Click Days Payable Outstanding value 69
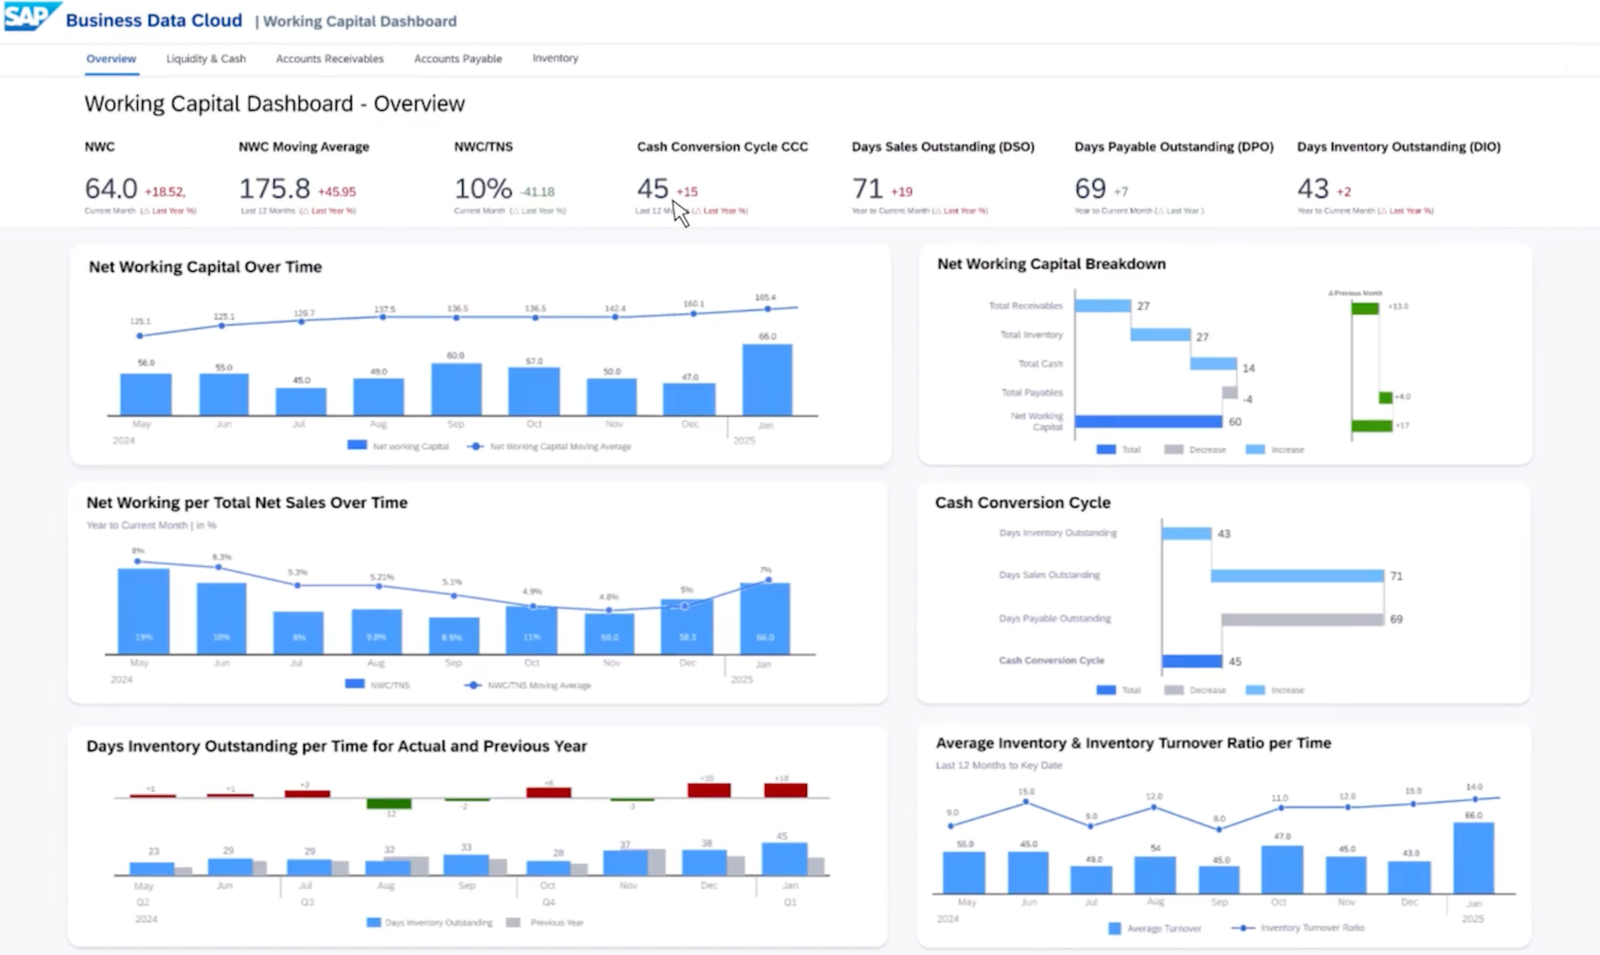The width and height of the screenshot is (1600, 955). coord(1090,188)
